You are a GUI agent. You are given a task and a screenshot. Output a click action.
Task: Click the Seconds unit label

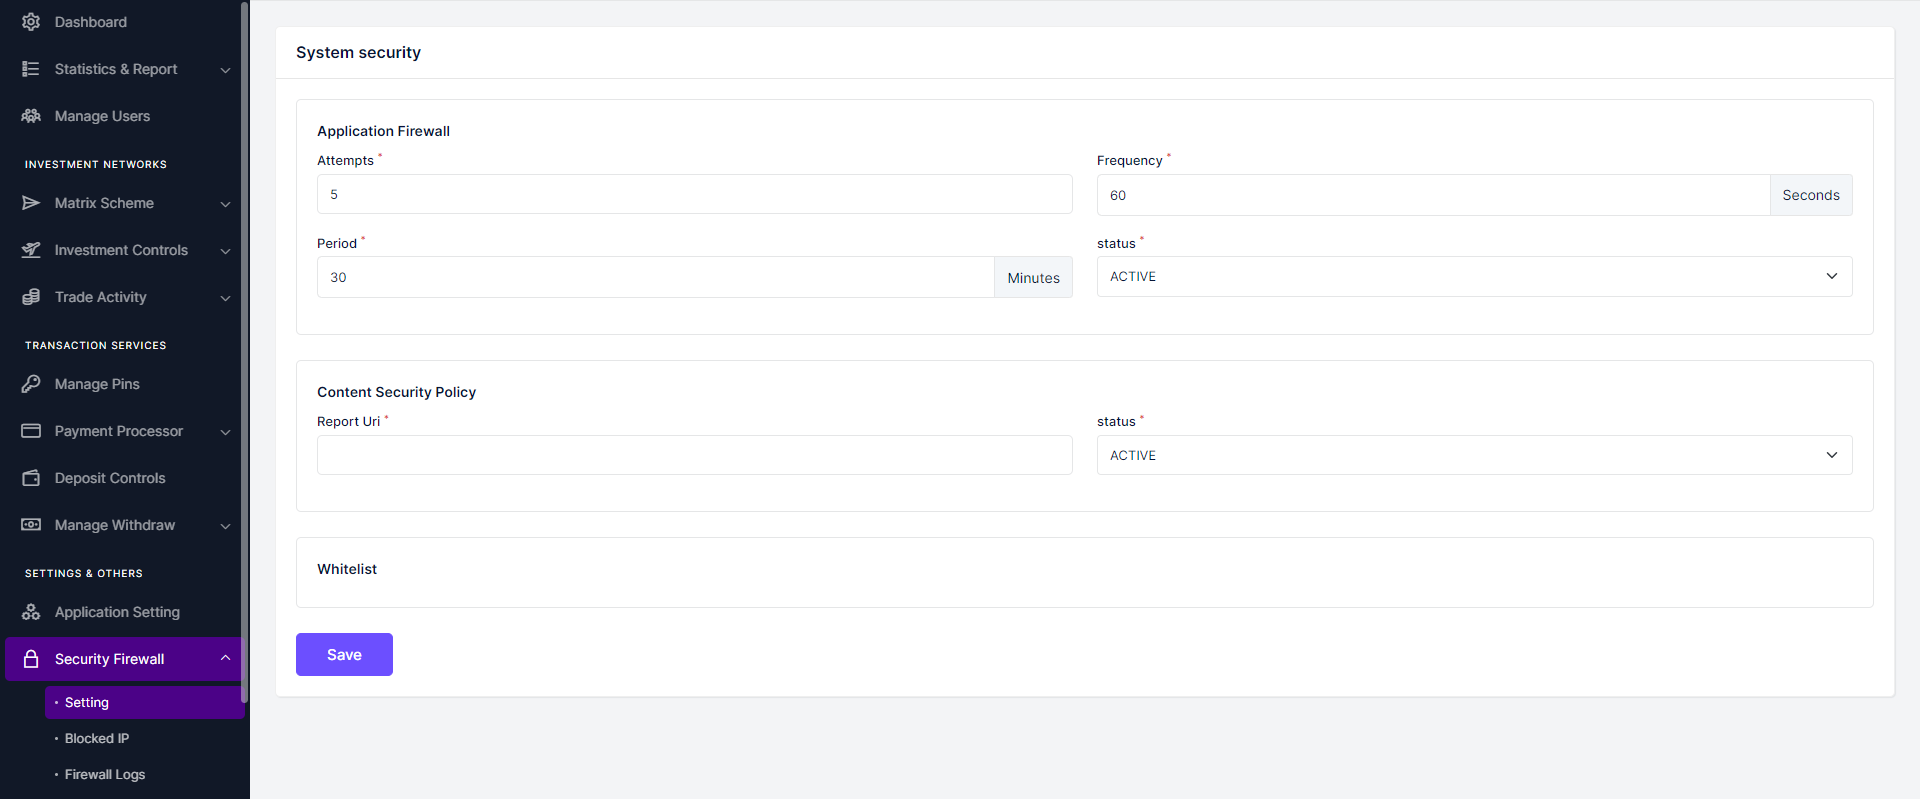(x=1811, y=195)
